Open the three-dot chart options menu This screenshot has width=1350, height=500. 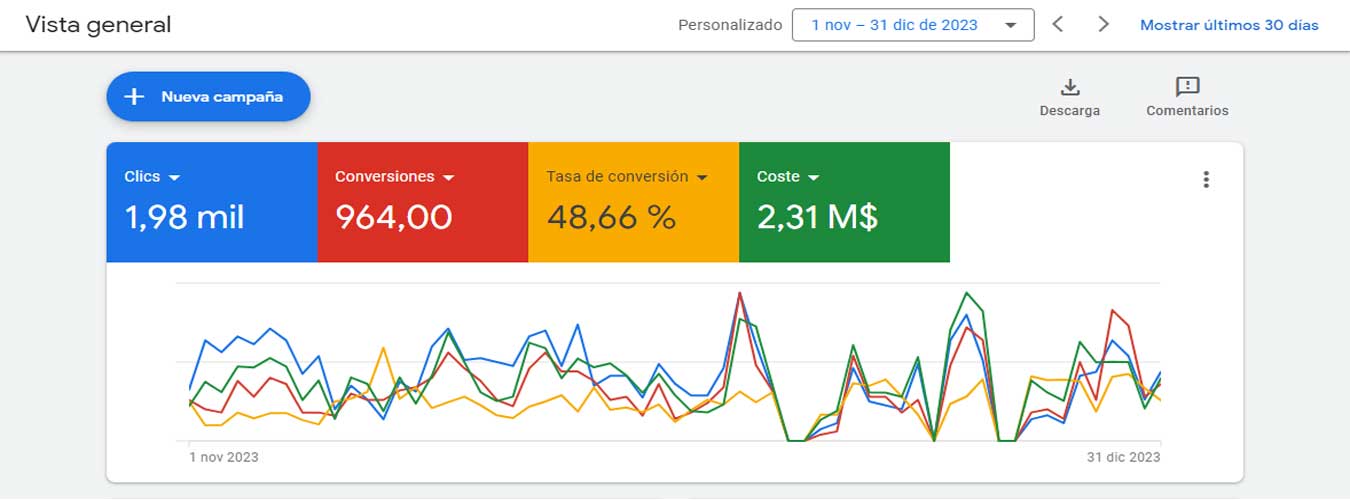1206,179
